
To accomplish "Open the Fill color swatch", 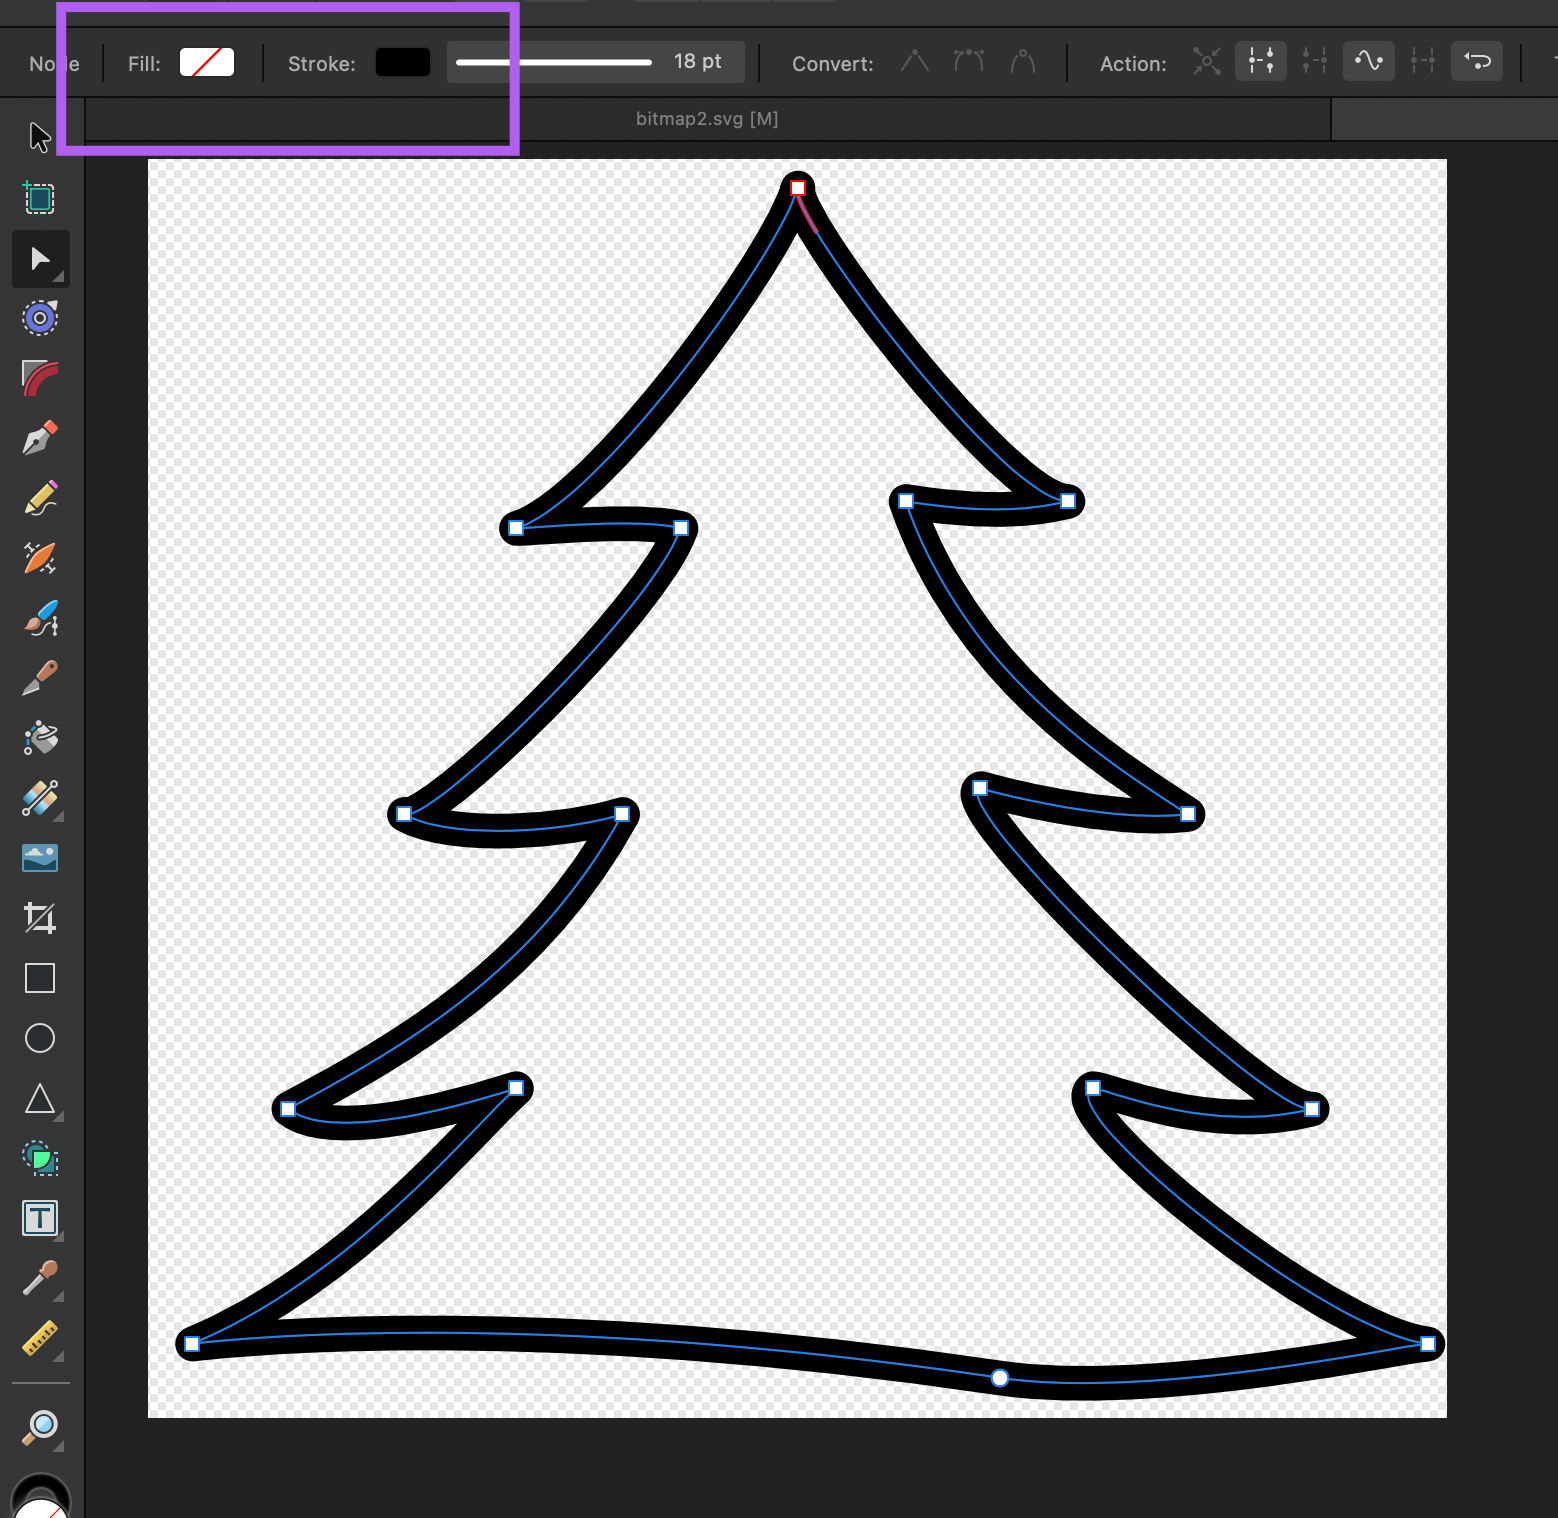I will tap(206, 62).
